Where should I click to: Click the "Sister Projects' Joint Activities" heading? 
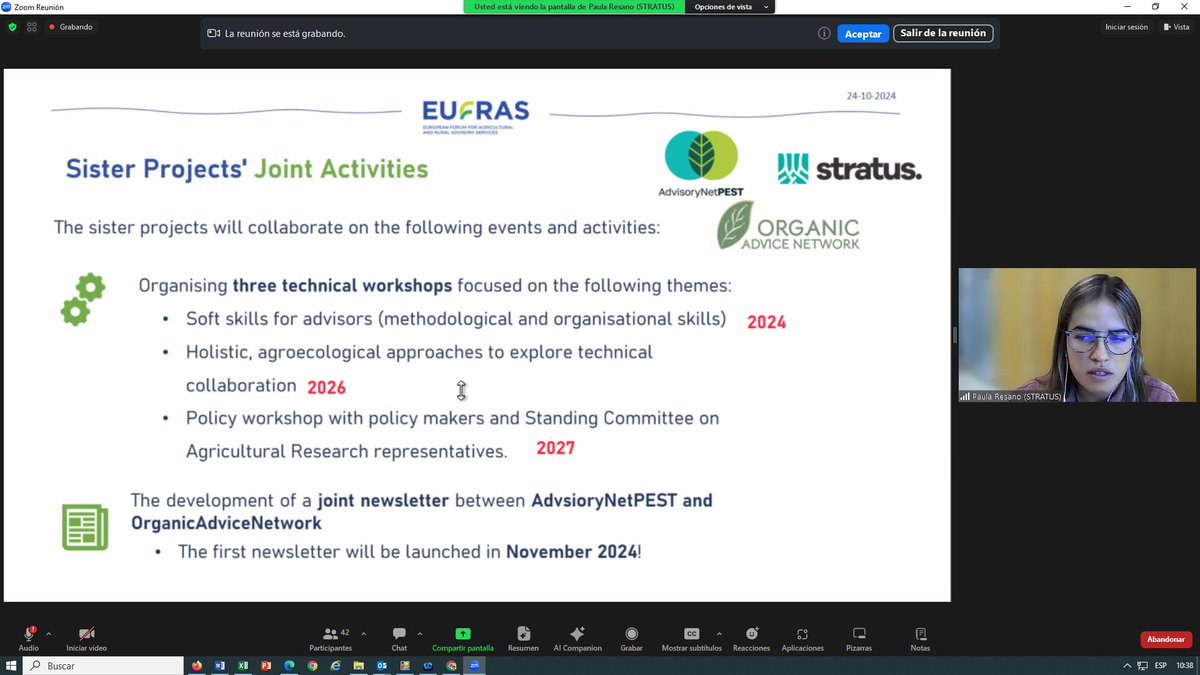tap(247, 168)
